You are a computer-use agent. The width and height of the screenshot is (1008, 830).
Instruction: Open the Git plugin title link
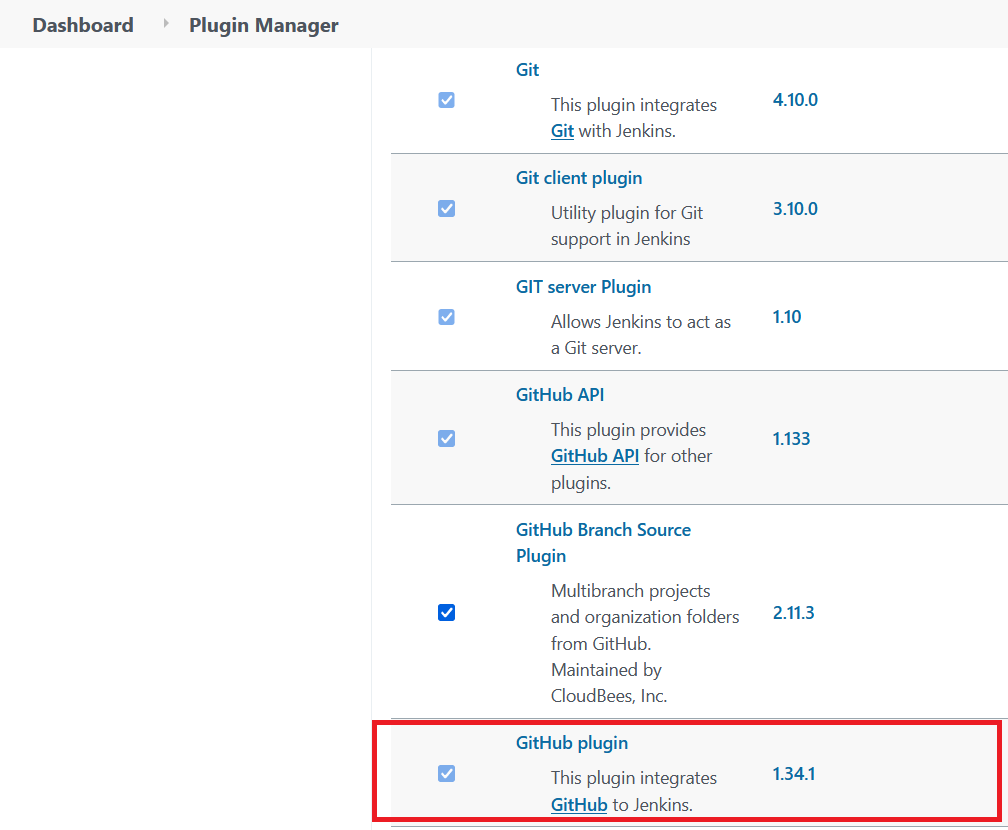coord(527,69)
